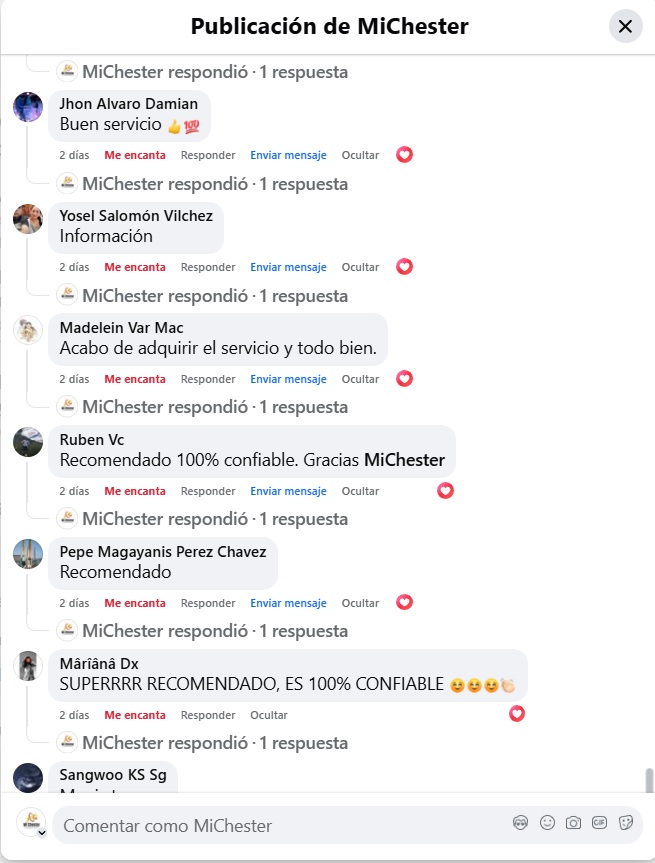Image resolution: width=655 pixels, height=863 pixels.
Task: Open the commenting profile switcher arrow
Action: pyautogui.click(x=41, y=833)
